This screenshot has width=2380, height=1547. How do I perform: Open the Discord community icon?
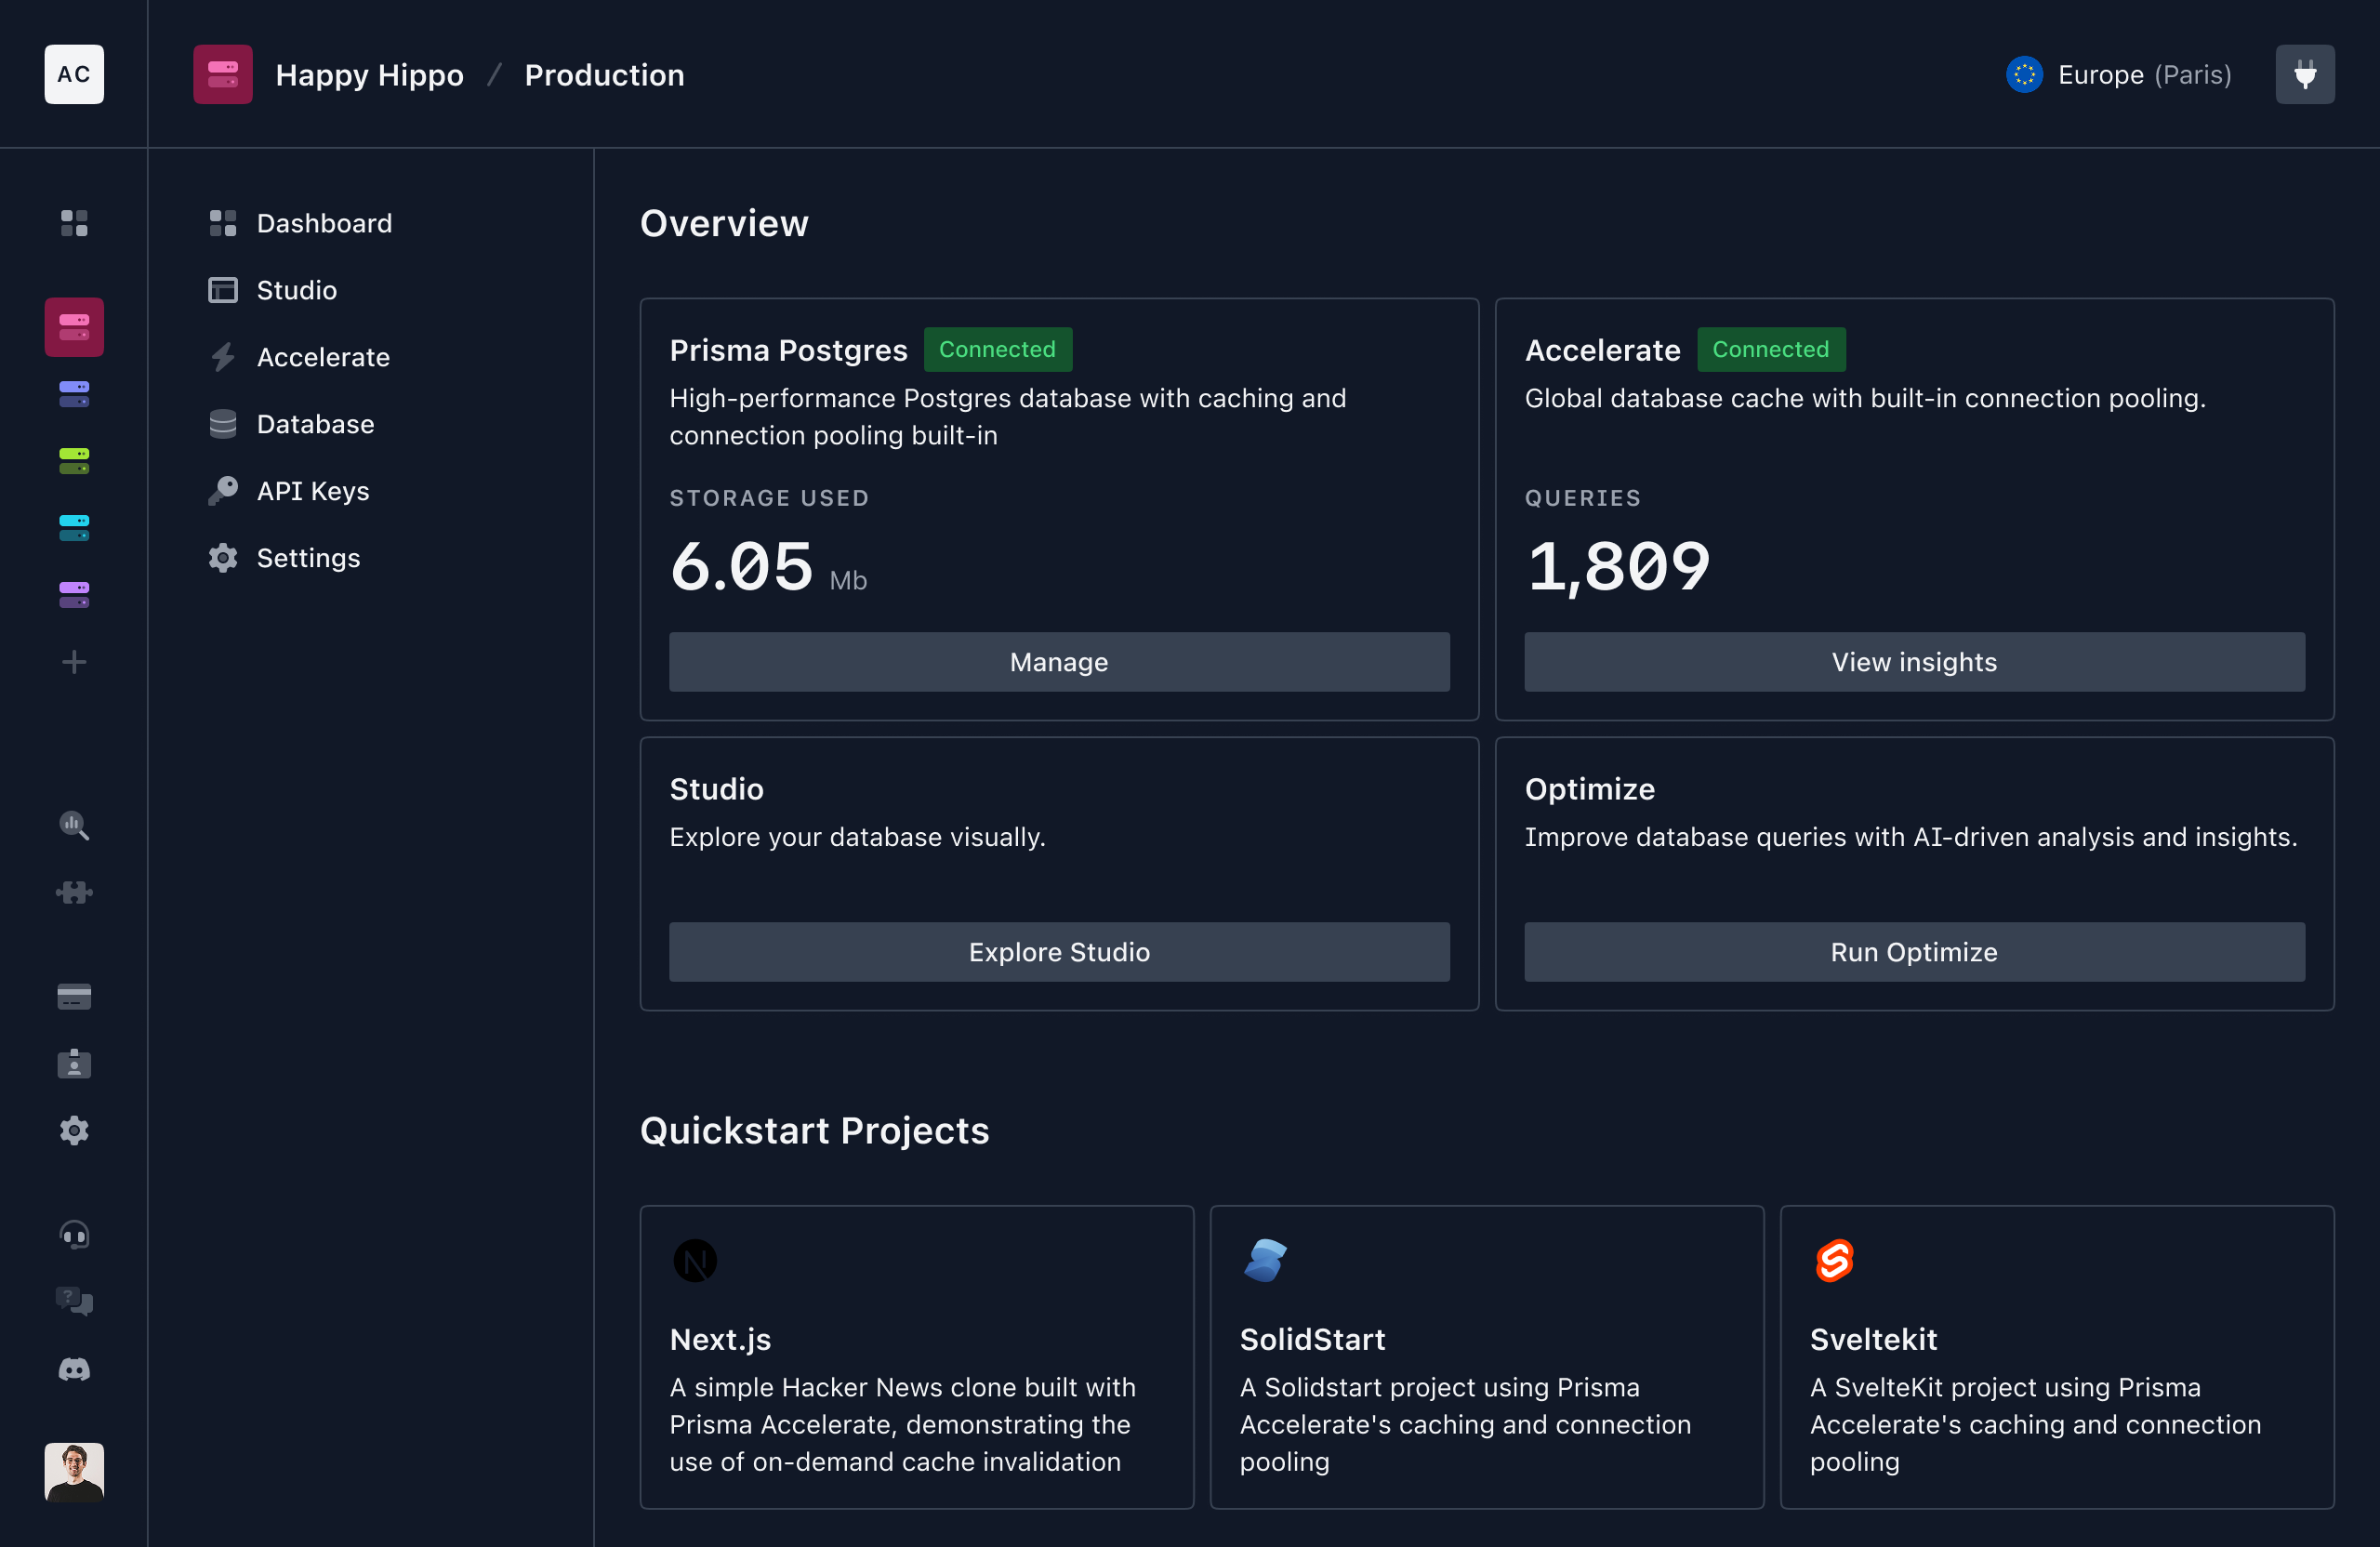coord(74,1369)
